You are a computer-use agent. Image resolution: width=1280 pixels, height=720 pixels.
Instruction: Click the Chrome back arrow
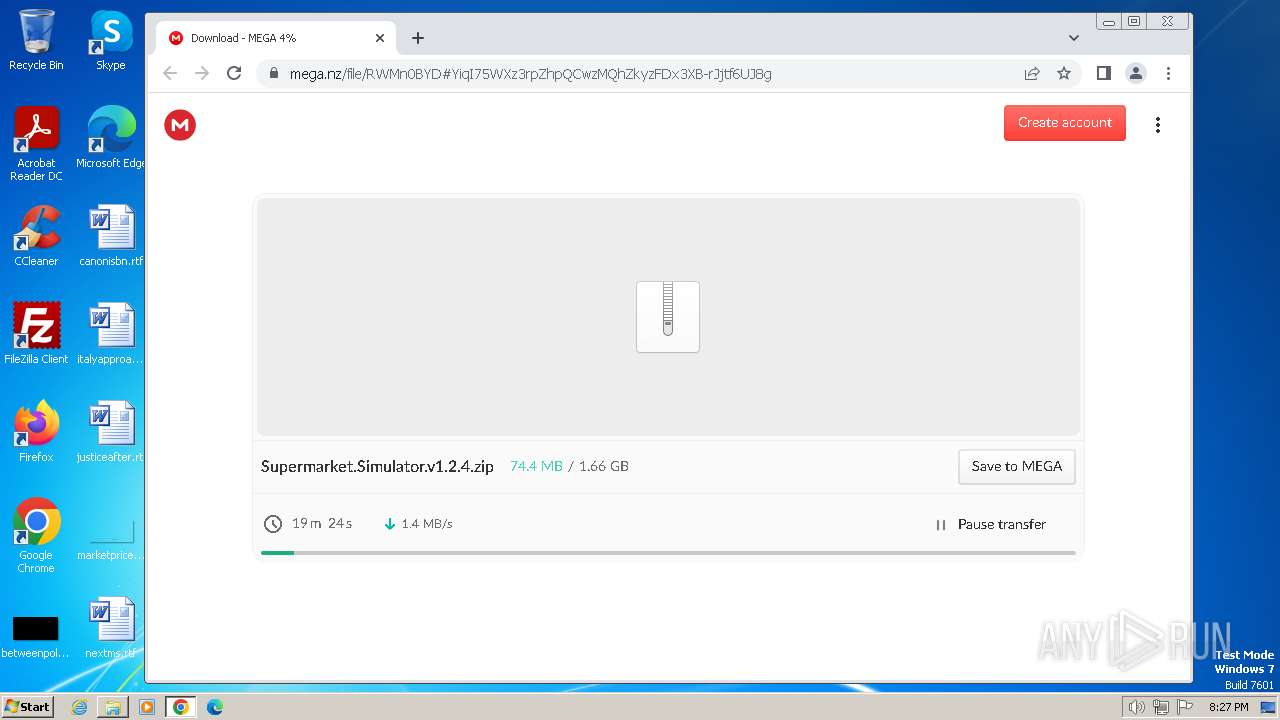point(170,73)
